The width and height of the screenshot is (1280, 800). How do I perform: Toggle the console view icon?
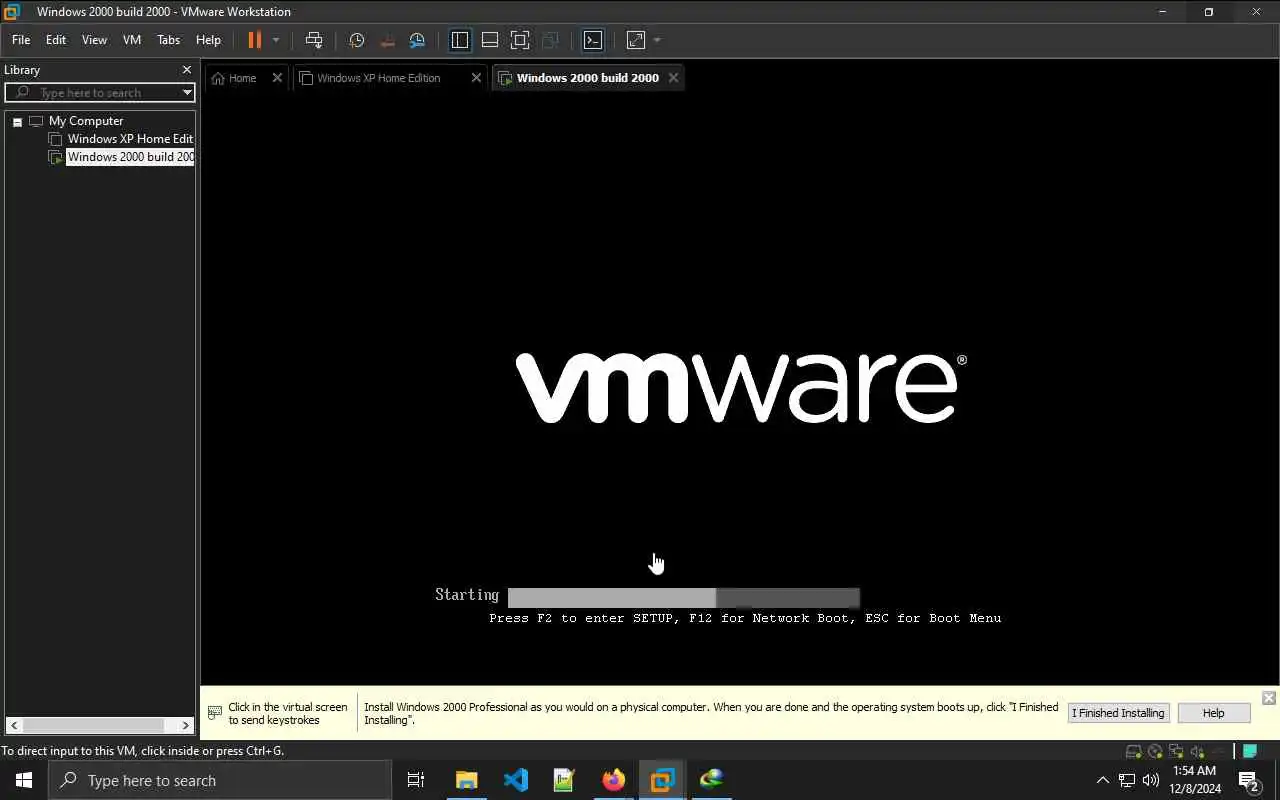pos(593,40)
